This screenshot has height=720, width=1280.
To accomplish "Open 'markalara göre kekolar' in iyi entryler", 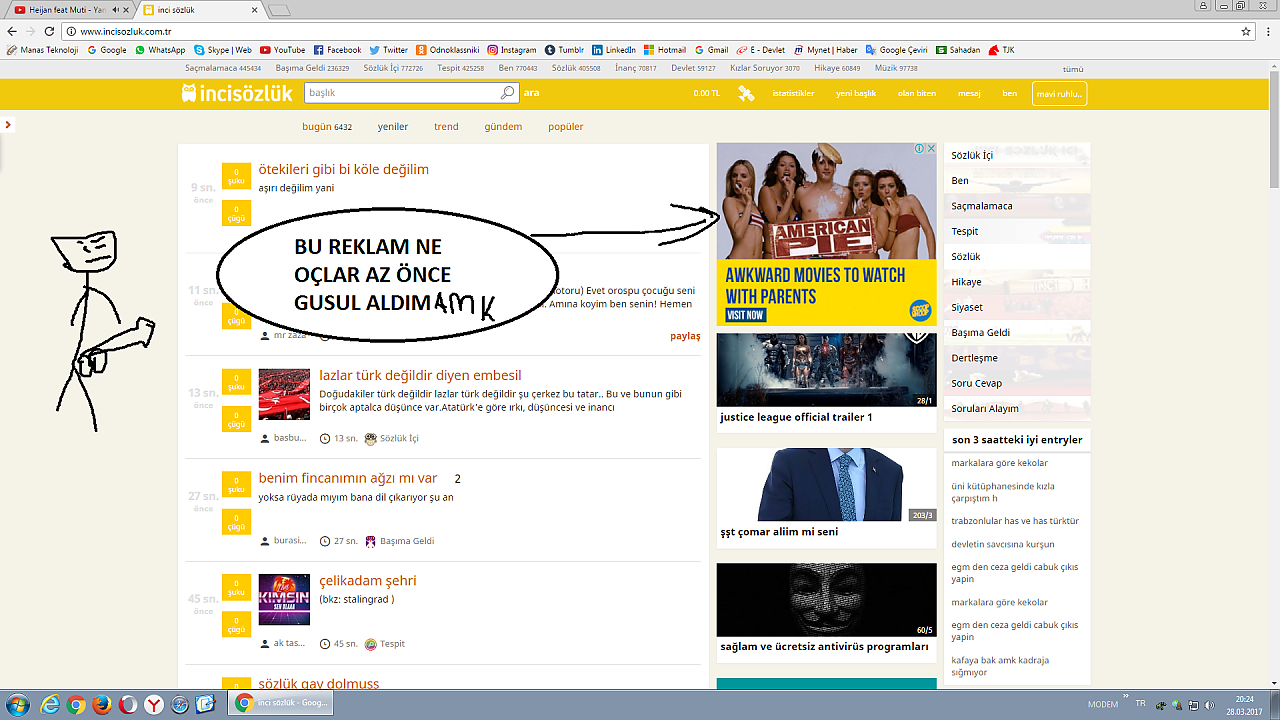I will click(1000, 463).
